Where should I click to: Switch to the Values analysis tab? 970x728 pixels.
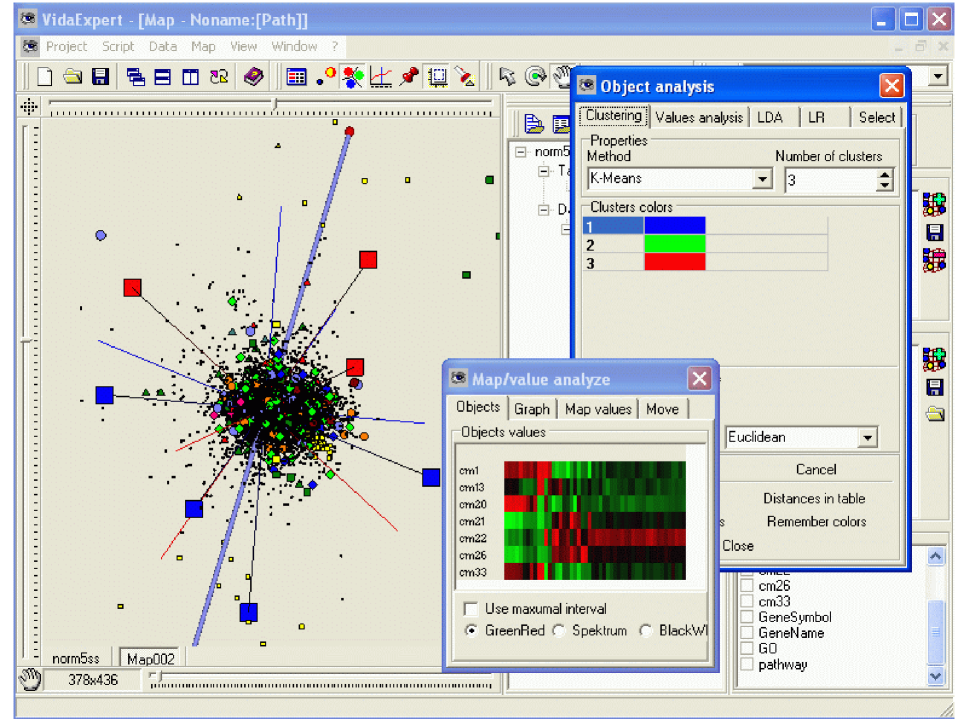coord(699,117)
